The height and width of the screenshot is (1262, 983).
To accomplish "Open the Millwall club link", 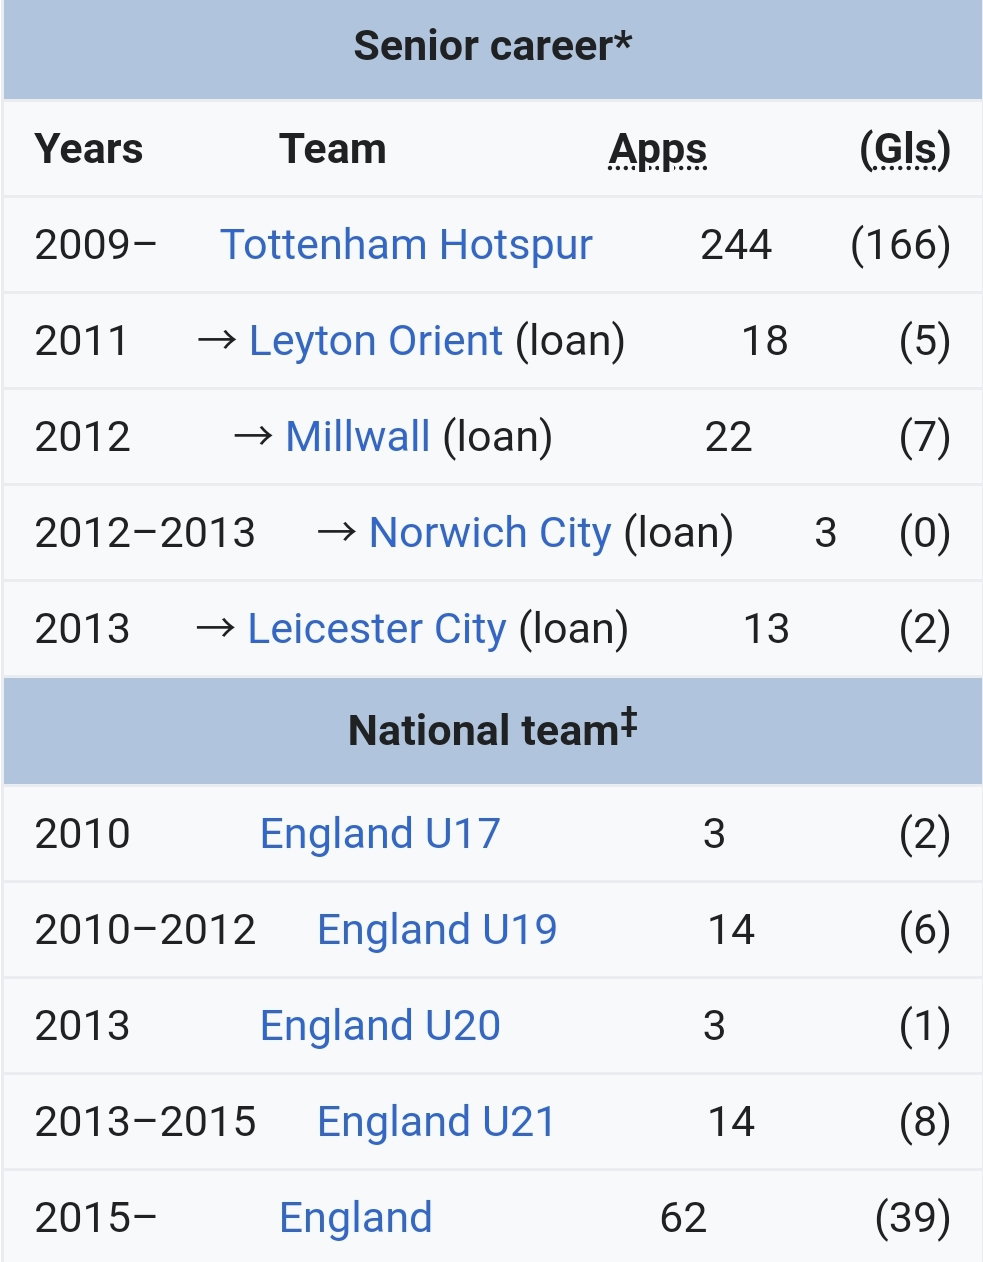I will pos(357,437).
